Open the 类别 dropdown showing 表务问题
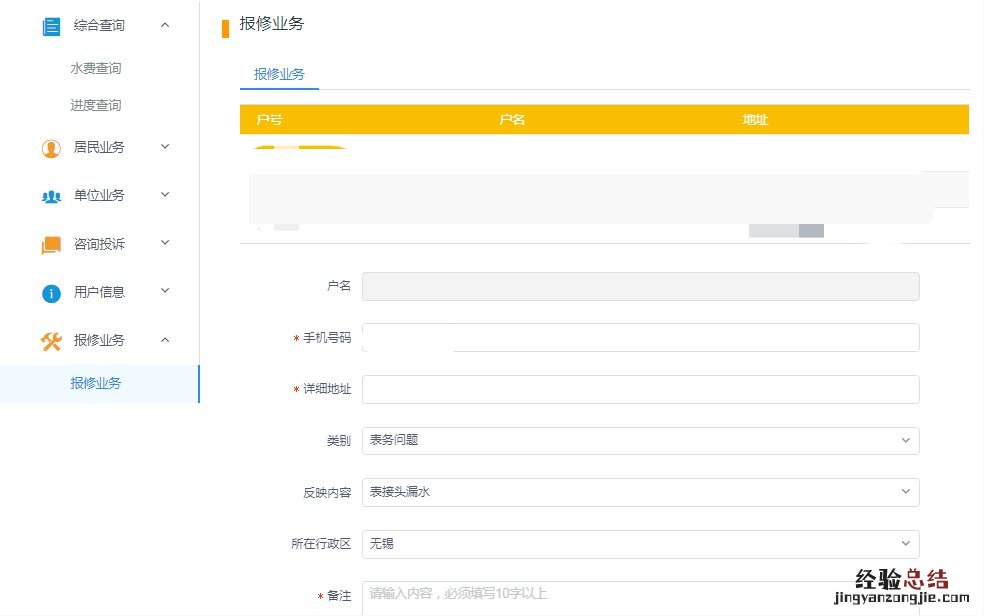 click(x=640, y=441)
